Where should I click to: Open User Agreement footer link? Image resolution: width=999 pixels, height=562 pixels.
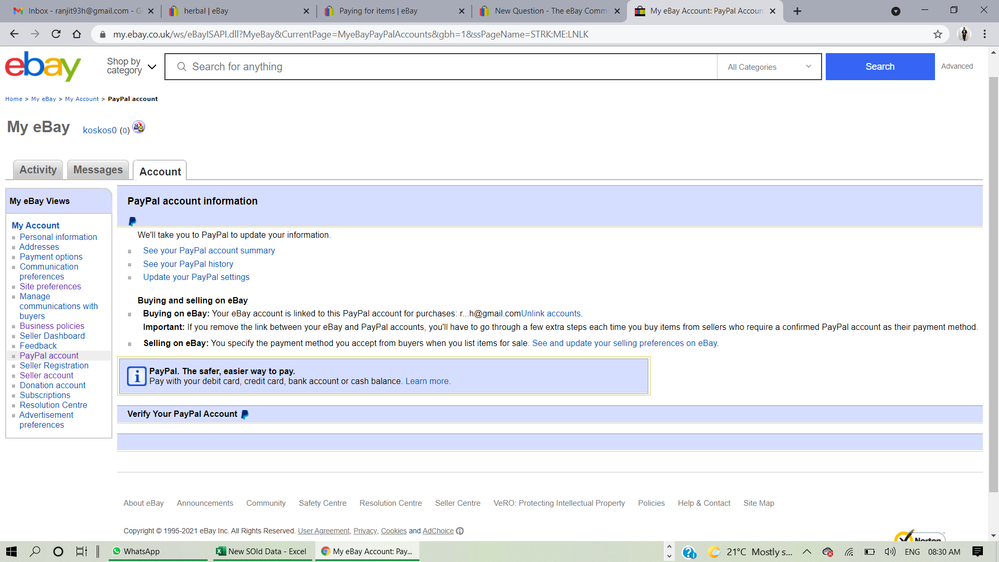point(324,531)
